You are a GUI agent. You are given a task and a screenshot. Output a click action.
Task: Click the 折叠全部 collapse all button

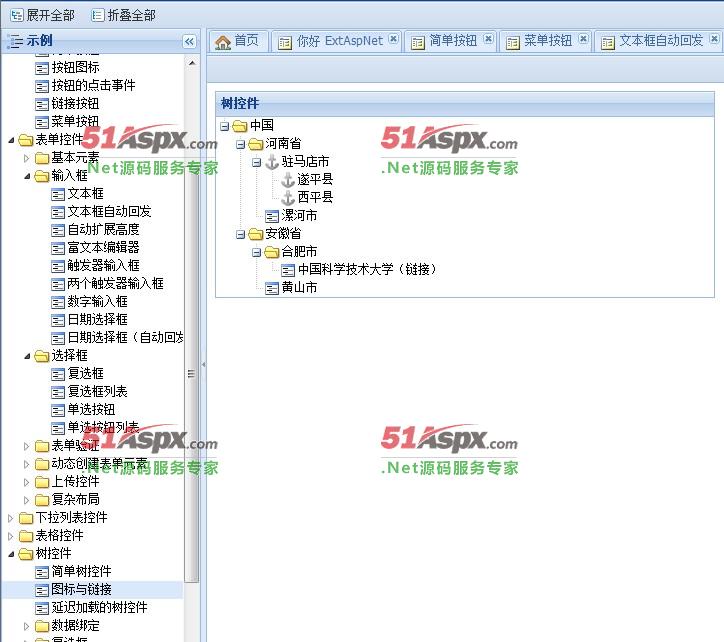tap(123, 15)
